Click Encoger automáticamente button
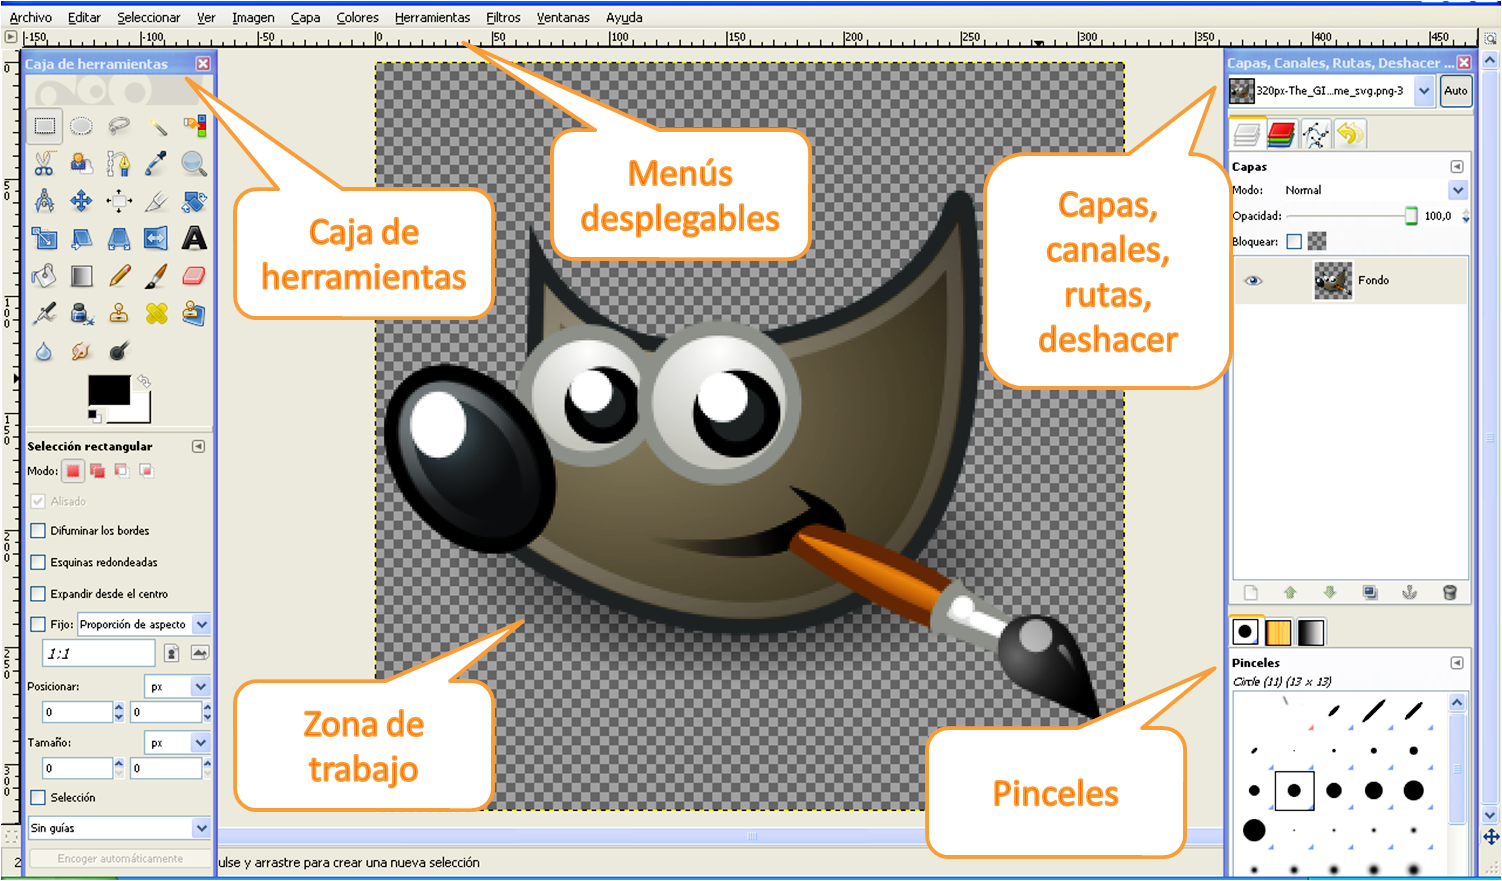Screen dimensions: 1502x881 pos(120,858)
